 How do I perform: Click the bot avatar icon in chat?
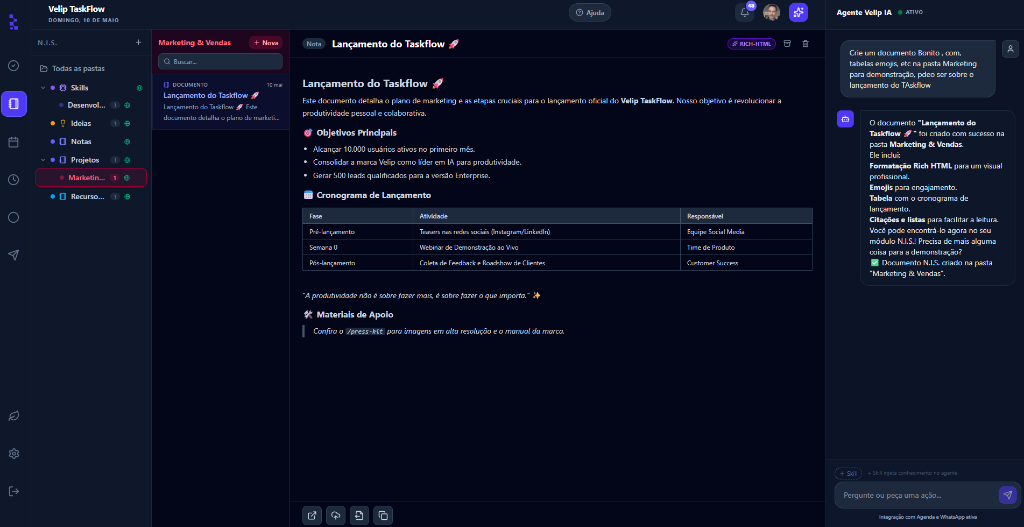coord(845,119)
